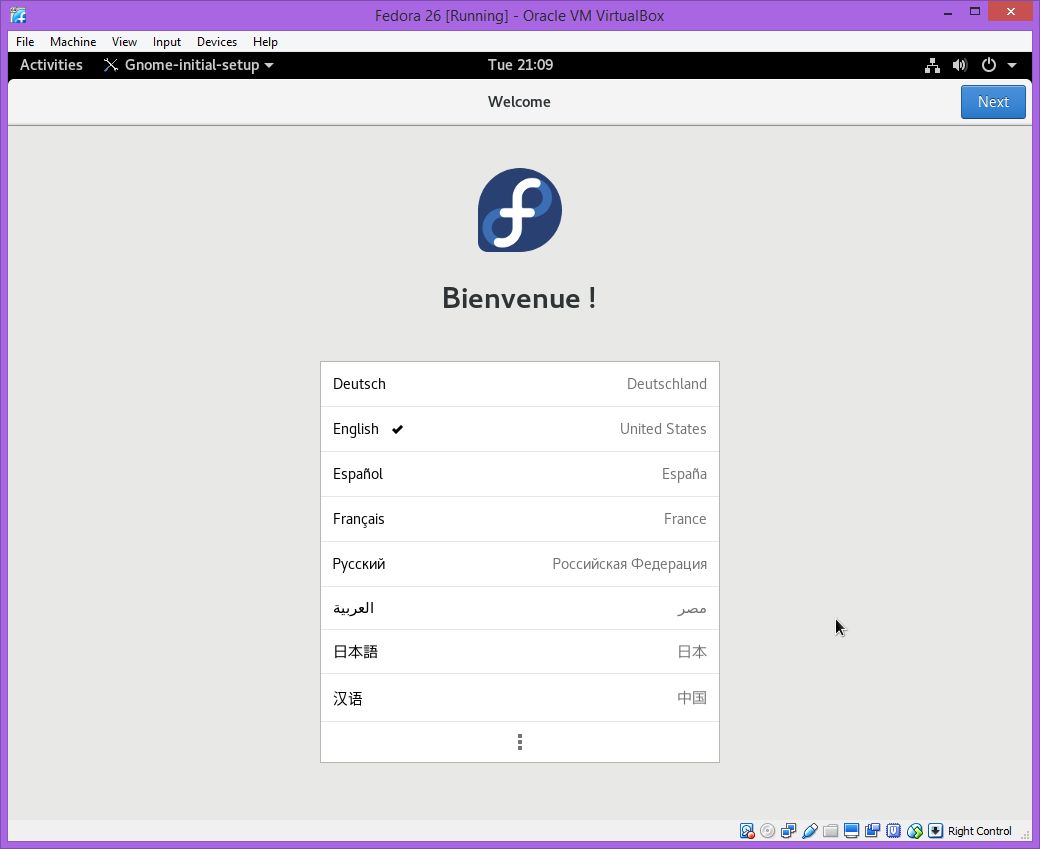This screenshot has height=849, width=1040.
Task: Click the shared folders status icon
Action: coord(830,831)
